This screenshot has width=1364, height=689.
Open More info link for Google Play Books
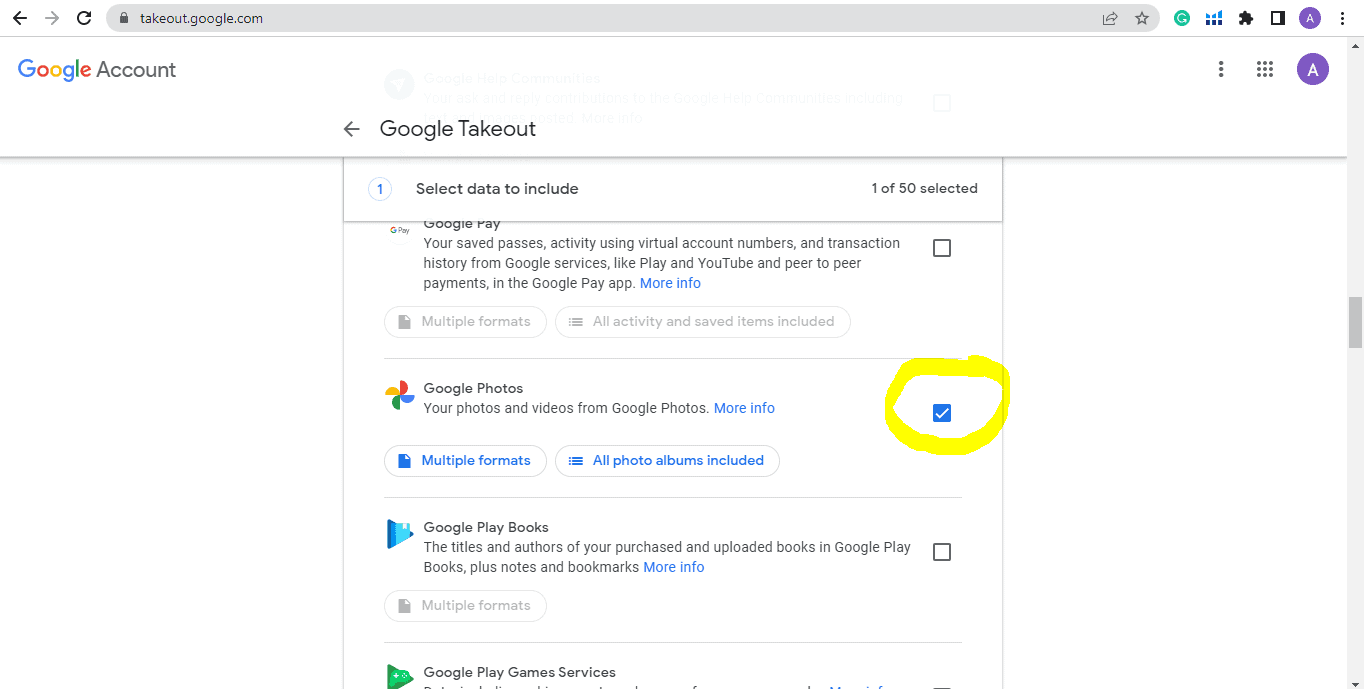coord(674,567)
